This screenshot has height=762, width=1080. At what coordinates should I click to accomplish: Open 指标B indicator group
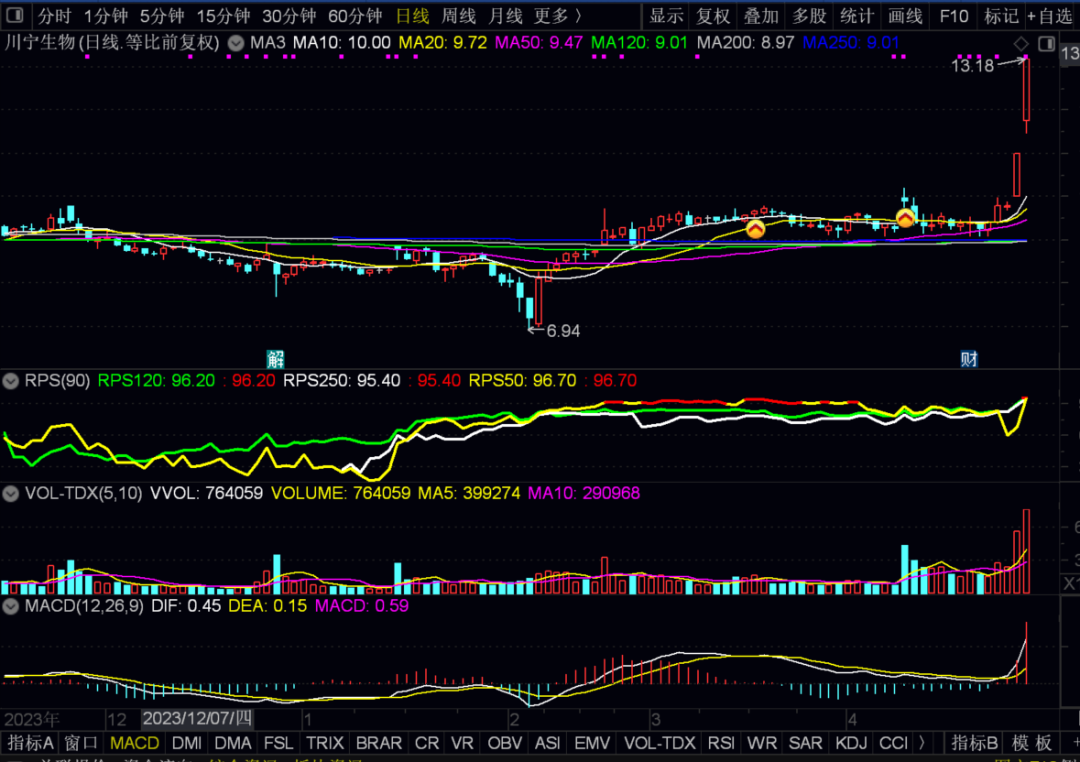[975, 743]
